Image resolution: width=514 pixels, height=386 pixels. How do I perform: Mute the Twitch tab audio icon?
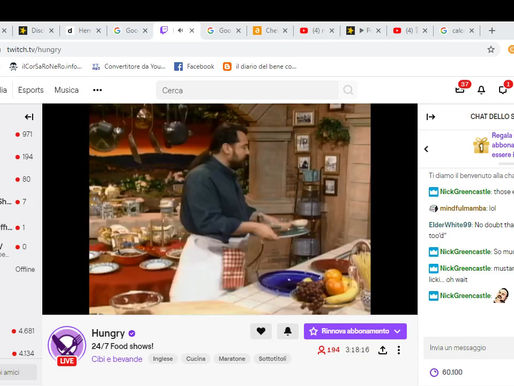[180, 31]
